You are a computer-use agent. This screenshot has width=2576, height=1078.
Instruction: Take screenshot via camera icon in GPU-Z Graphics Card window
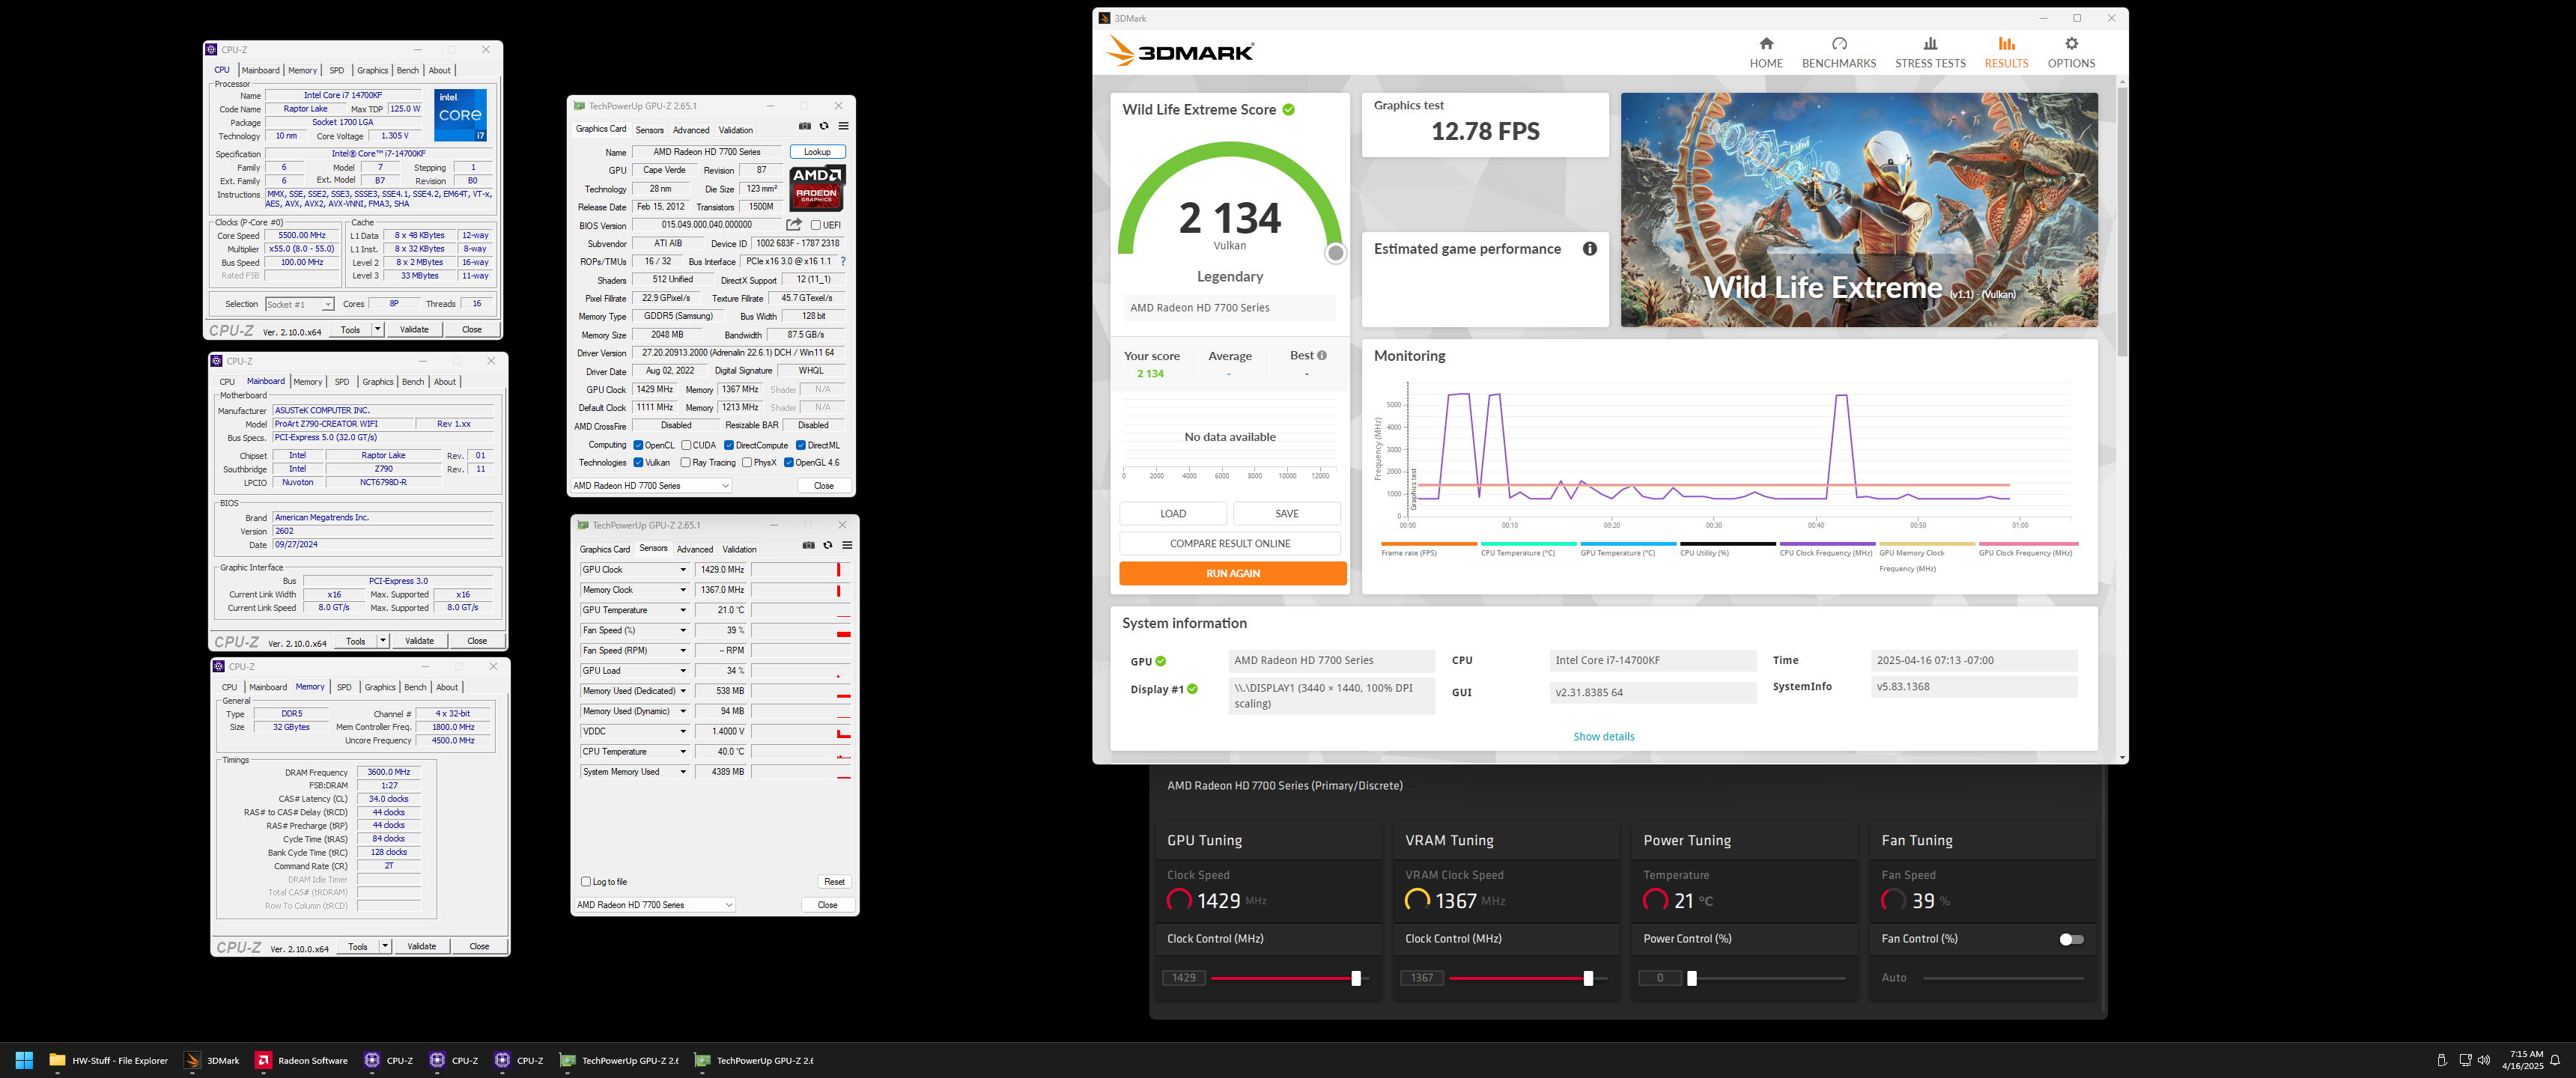pos(805,126)
